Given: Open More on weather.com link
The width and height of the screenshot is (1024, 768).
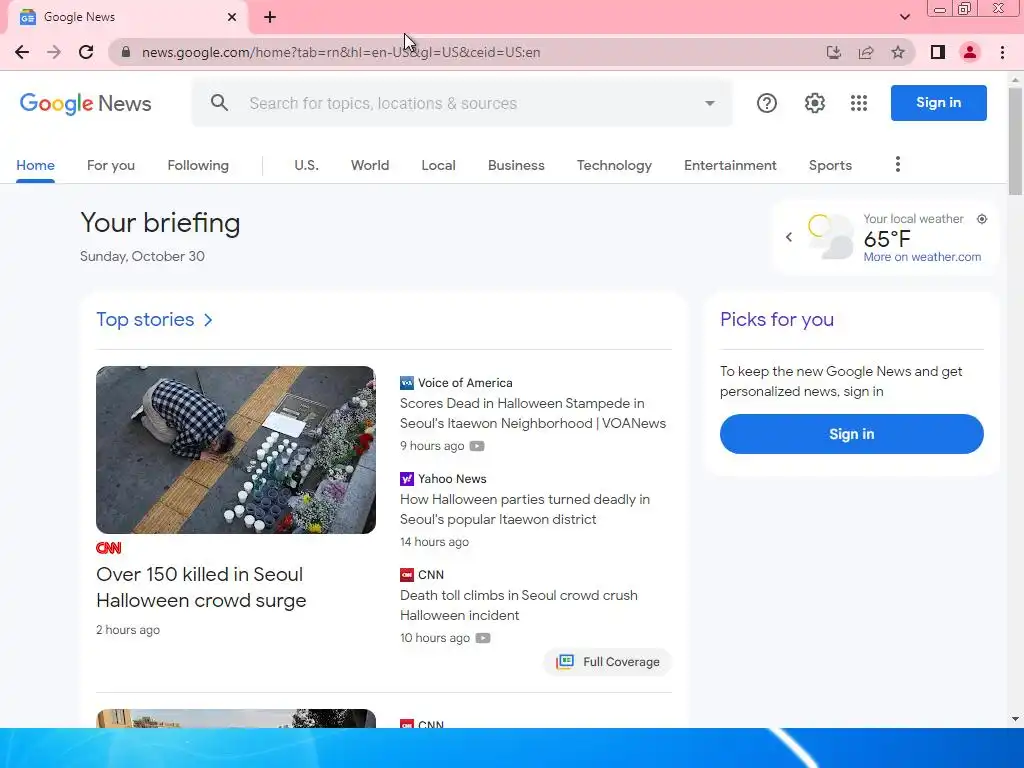Looking at the screenshot, I should coord(922,257).
